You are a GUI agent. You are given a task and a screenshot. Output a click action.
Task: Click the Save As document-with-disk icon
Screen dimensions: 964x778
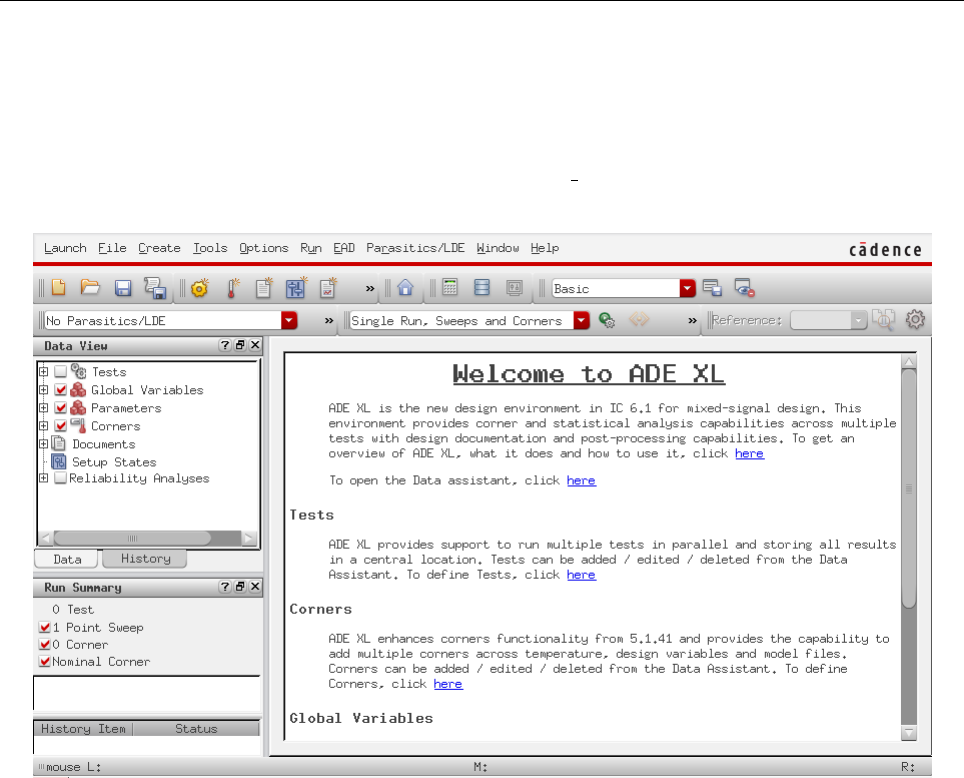coord(156,288)
